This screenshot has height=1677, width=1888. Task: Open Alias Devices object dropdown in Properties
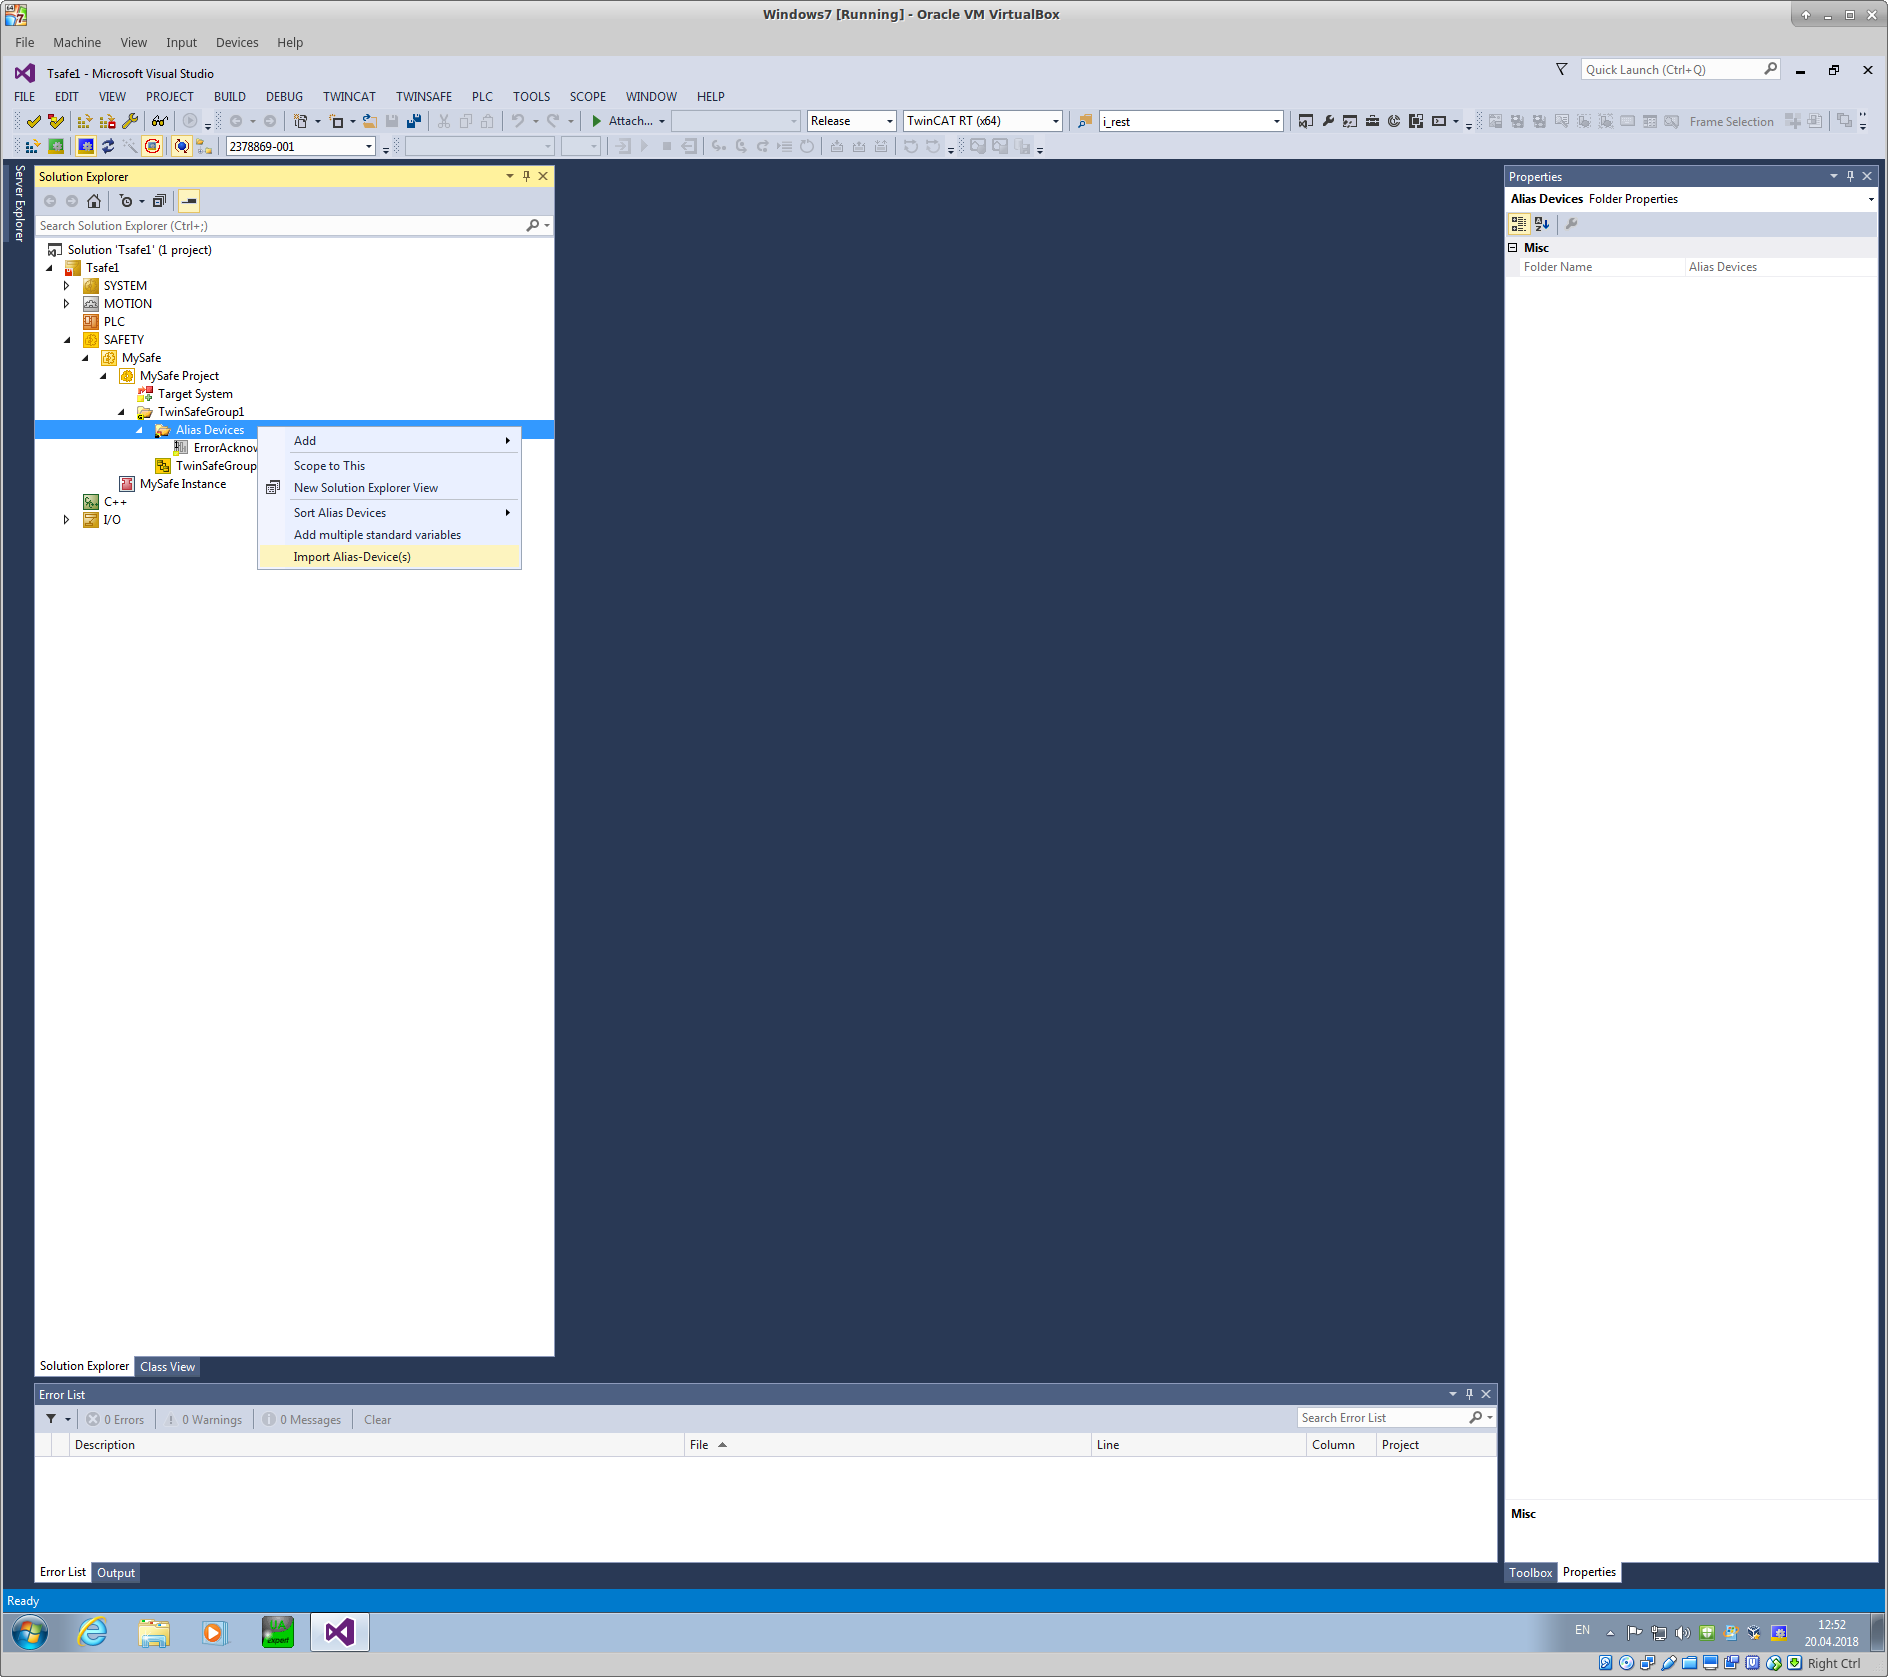1871,199
